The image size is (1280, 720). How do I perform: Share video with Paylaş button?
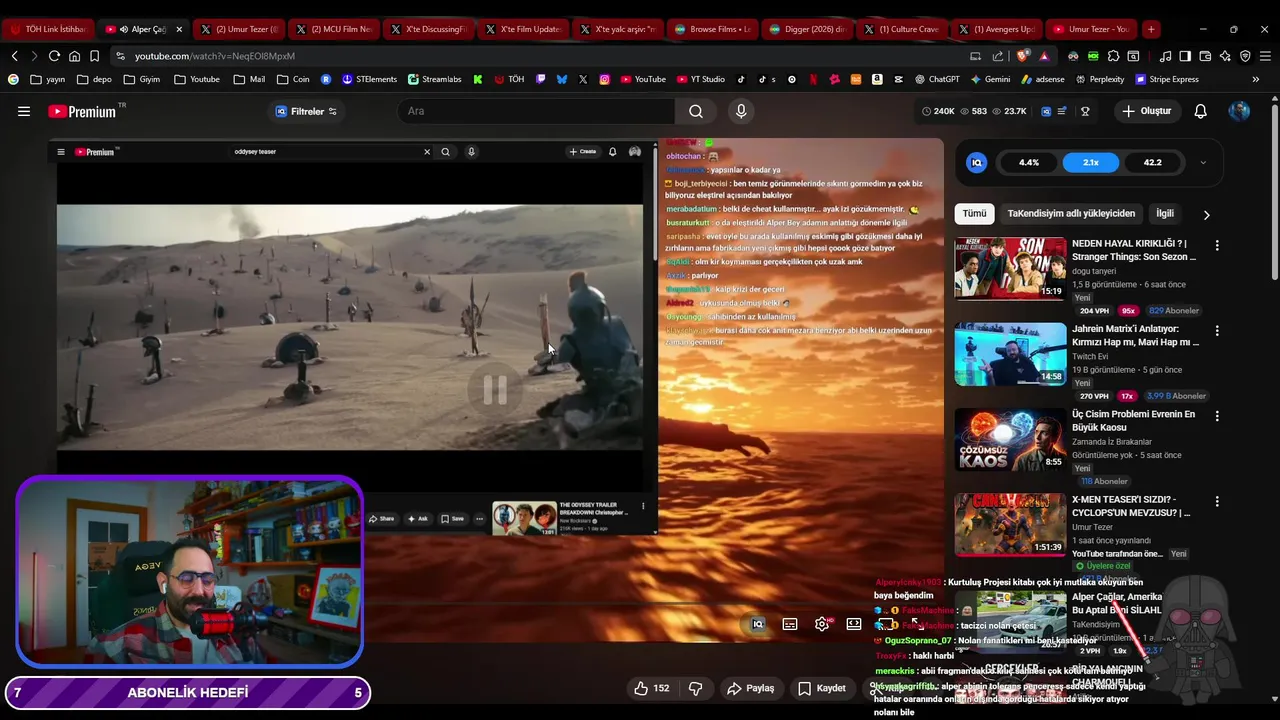tap(751, 688)
